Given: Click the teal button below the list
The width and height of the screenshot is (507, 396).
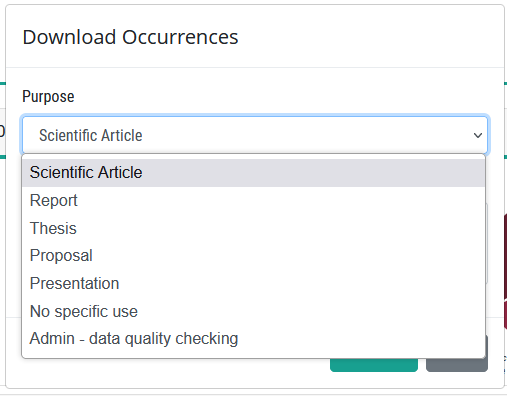Looking at the screenshot, I should pos(374,365).
